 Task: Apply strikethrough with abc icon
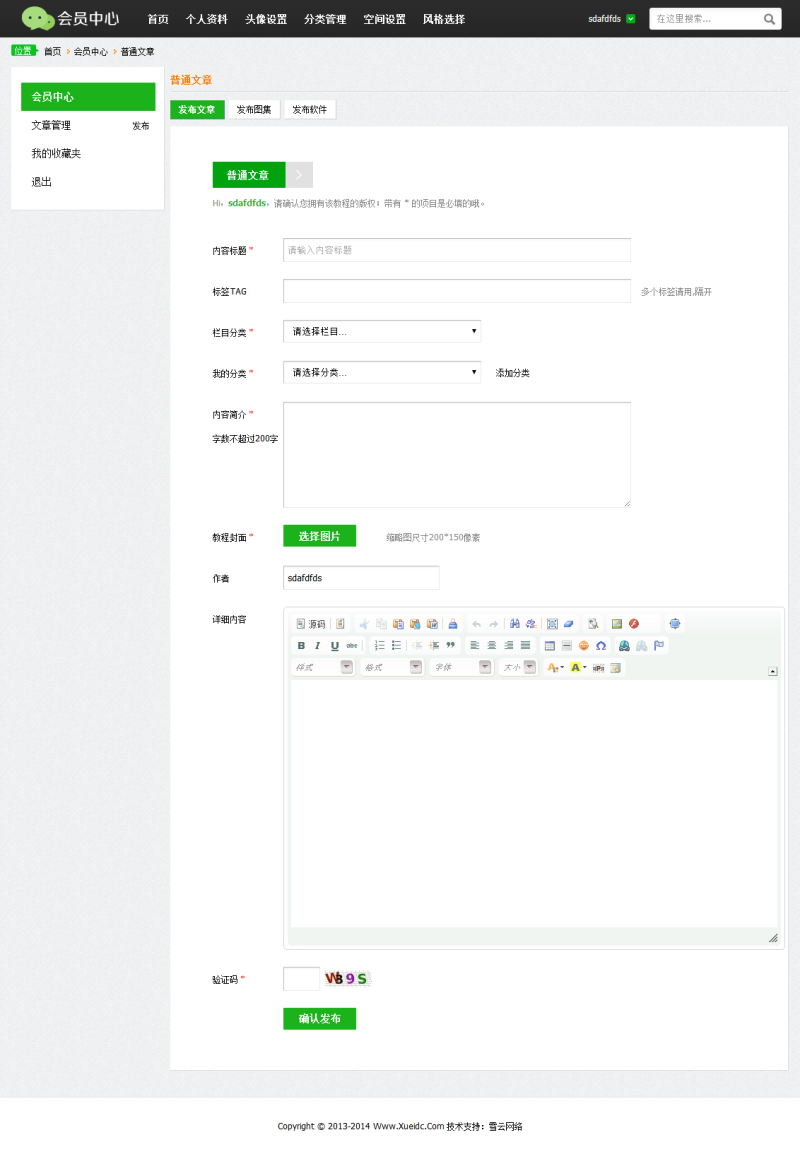coord(352,645)
